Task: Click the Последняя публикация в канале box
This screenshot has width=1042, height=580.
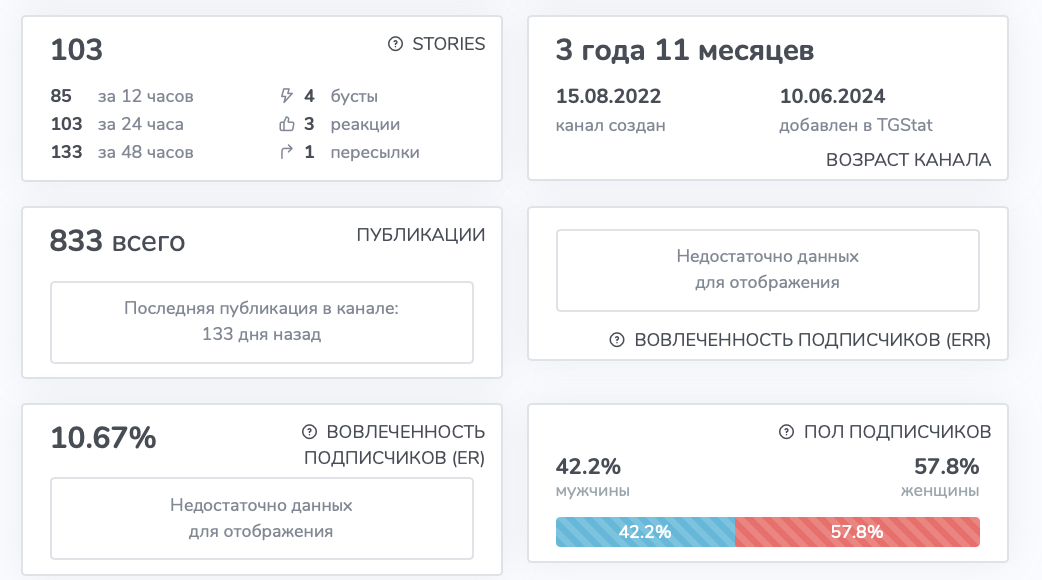Action: tap(262, 322)
